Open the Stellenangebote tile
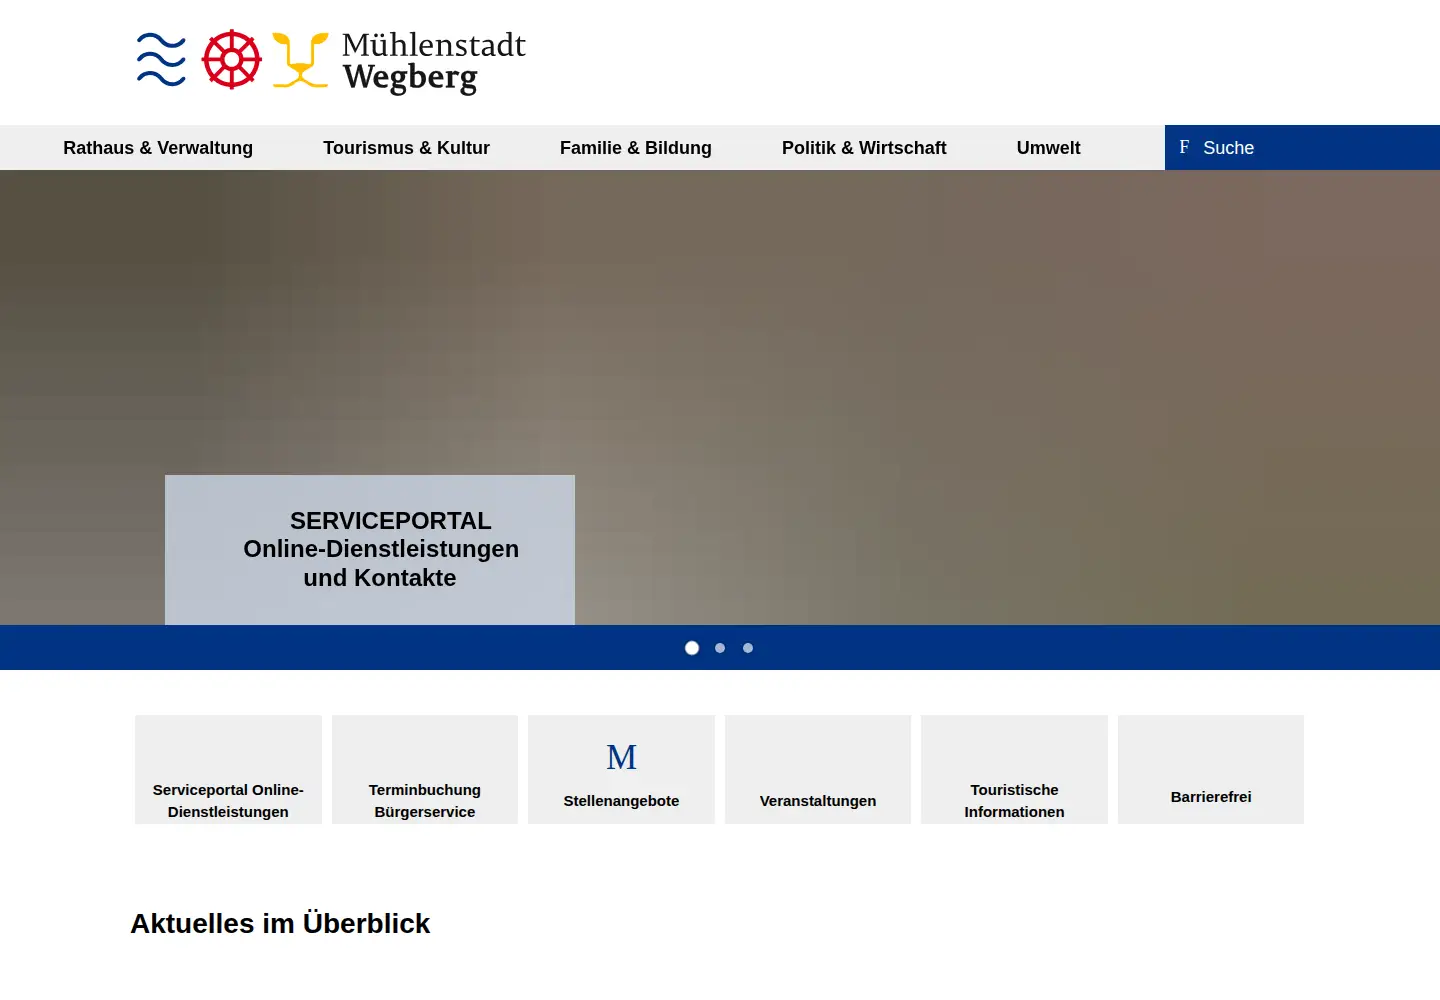1440x1000 pixels. pos(621,770)
